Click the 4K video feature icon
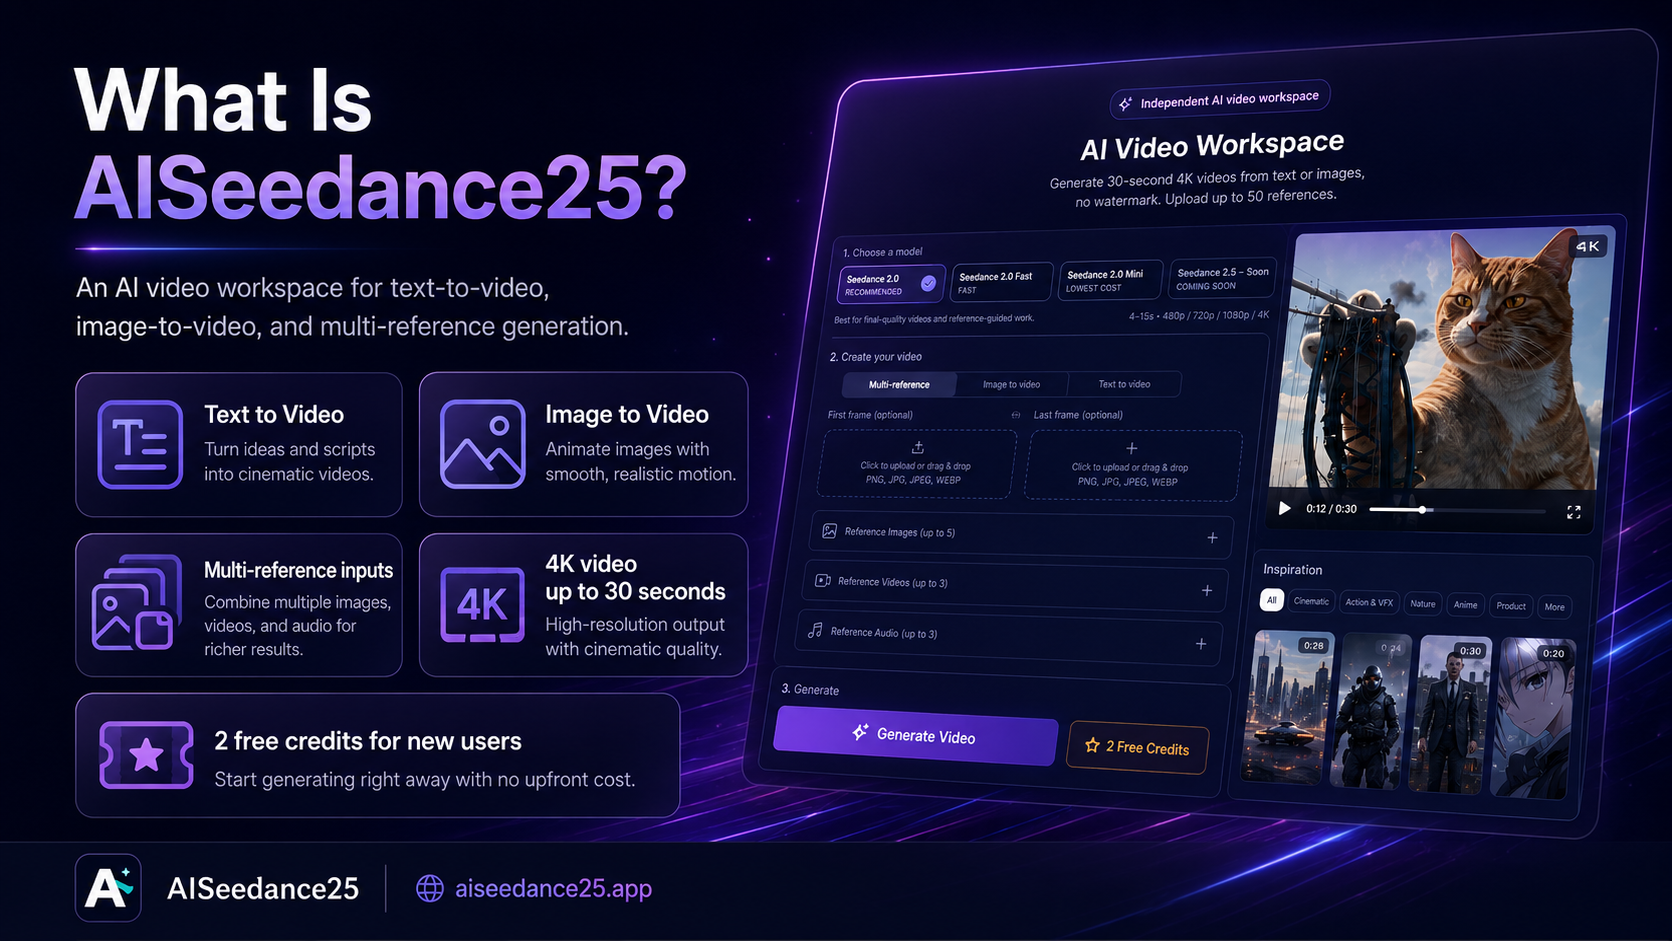The image size is (1672, 941). tap(483, 604)
